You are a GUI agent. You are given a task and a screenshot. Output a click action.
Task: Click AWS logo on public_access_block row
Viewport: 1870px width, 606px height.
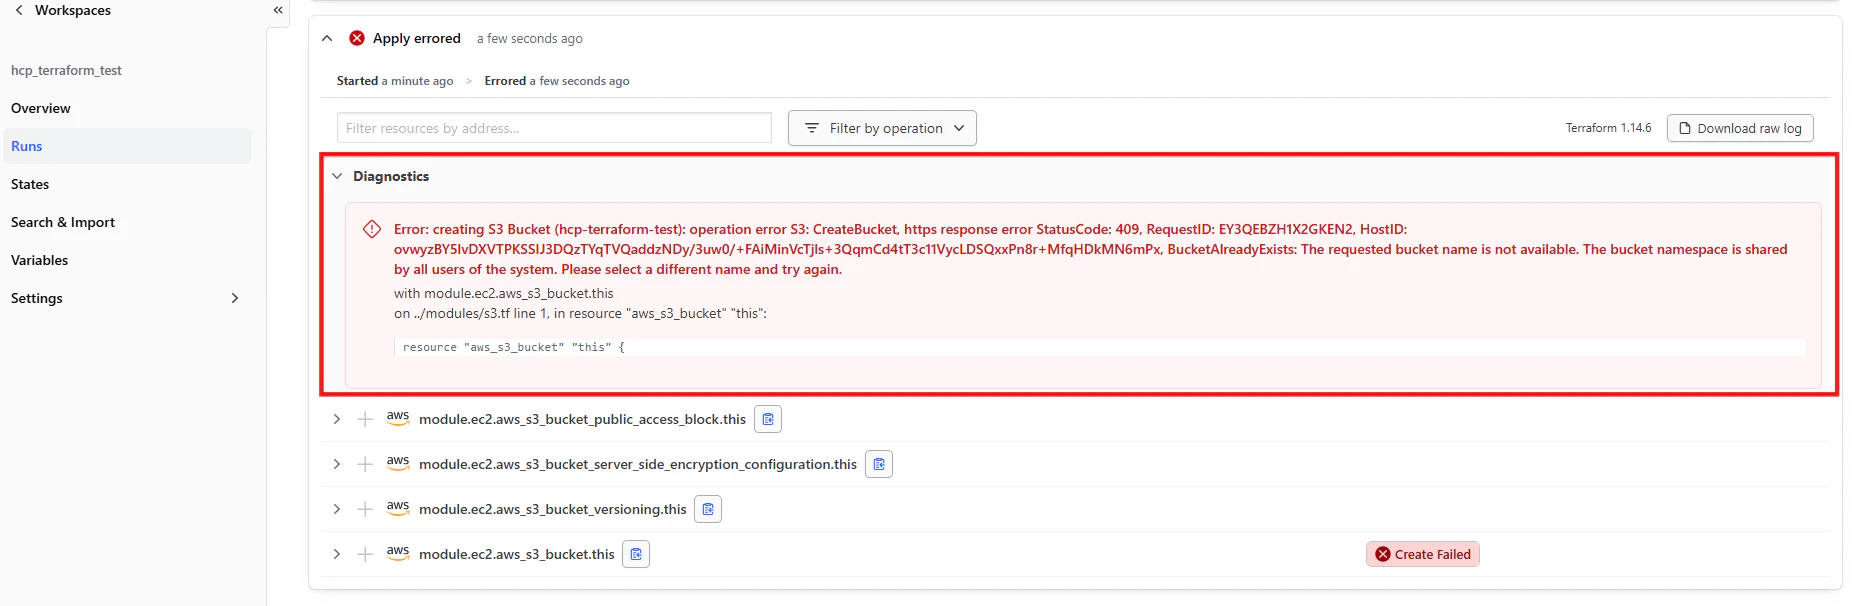pyautogui.click(x=398, y=418)
